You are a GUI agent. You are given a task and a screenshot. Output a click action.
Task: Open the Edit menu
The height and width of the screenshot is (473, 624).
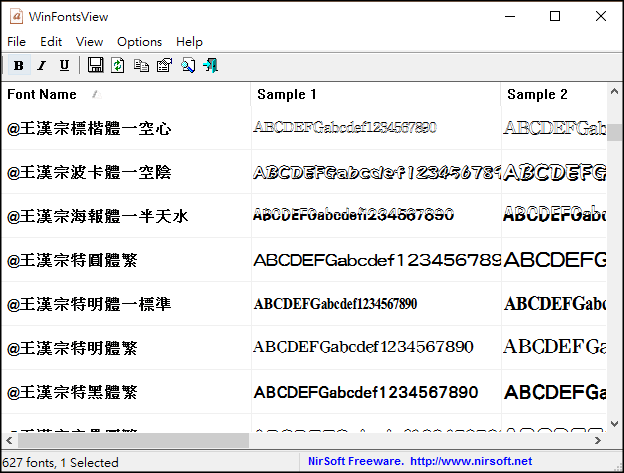(x=51, y=42)
